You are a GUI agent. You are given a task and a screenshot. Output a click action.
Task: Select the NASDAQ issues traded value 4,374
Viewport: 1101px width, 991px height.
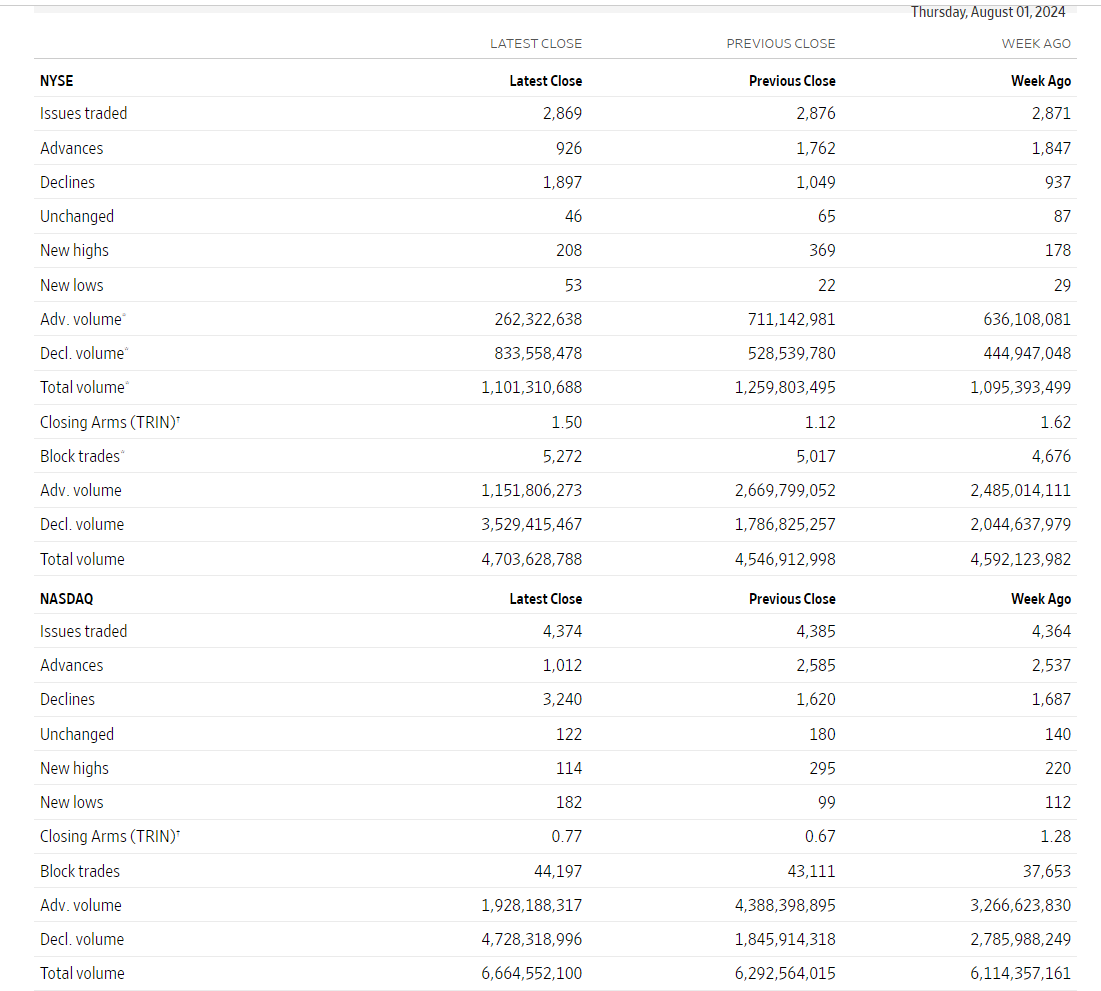tap(562, 631)
